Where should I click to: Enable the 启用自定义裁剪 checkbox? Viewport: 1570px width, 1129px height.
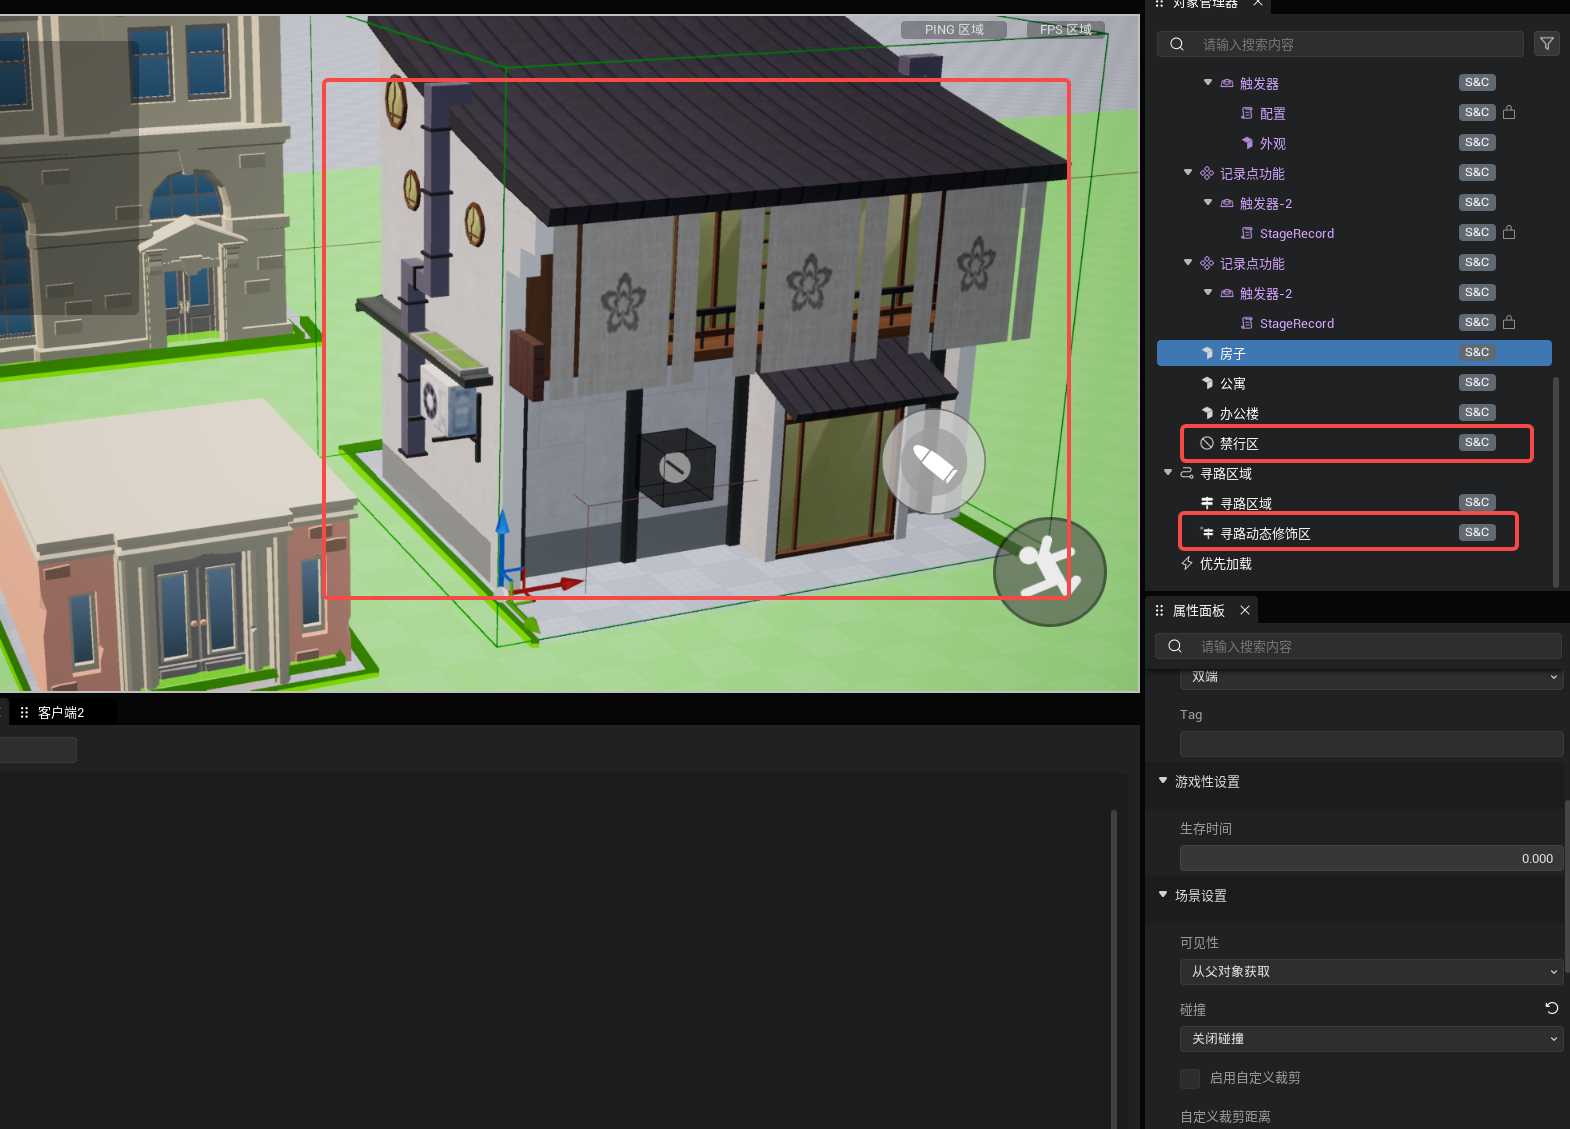click(x=1190, y=1078)
